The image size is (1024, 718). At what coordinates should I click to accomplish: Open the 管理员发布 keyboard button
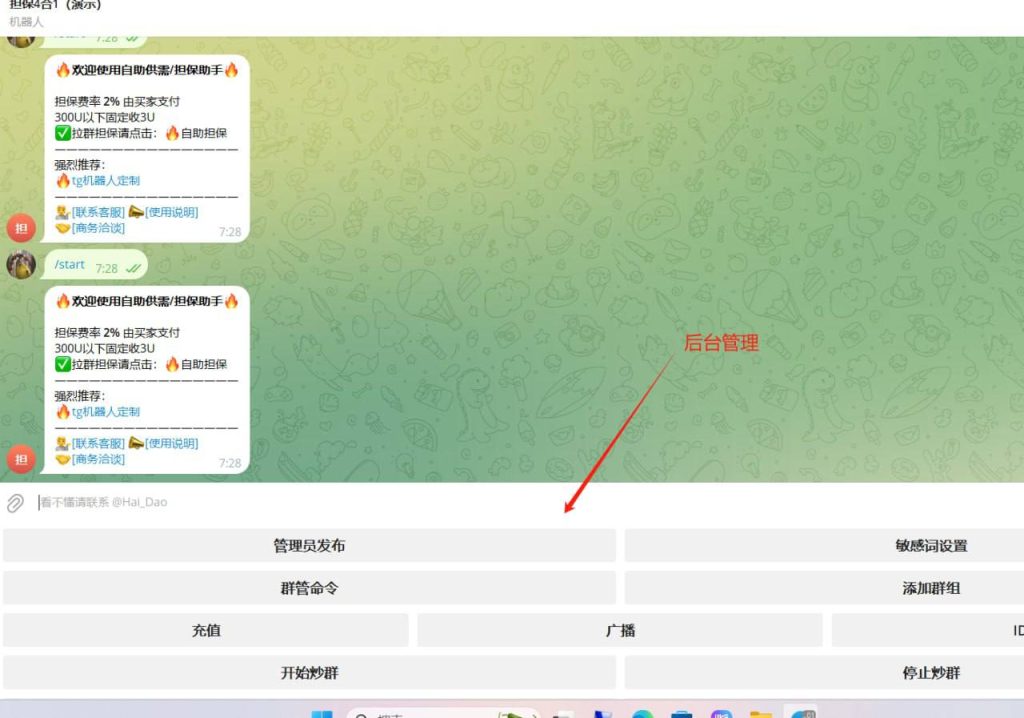[309, 546]
